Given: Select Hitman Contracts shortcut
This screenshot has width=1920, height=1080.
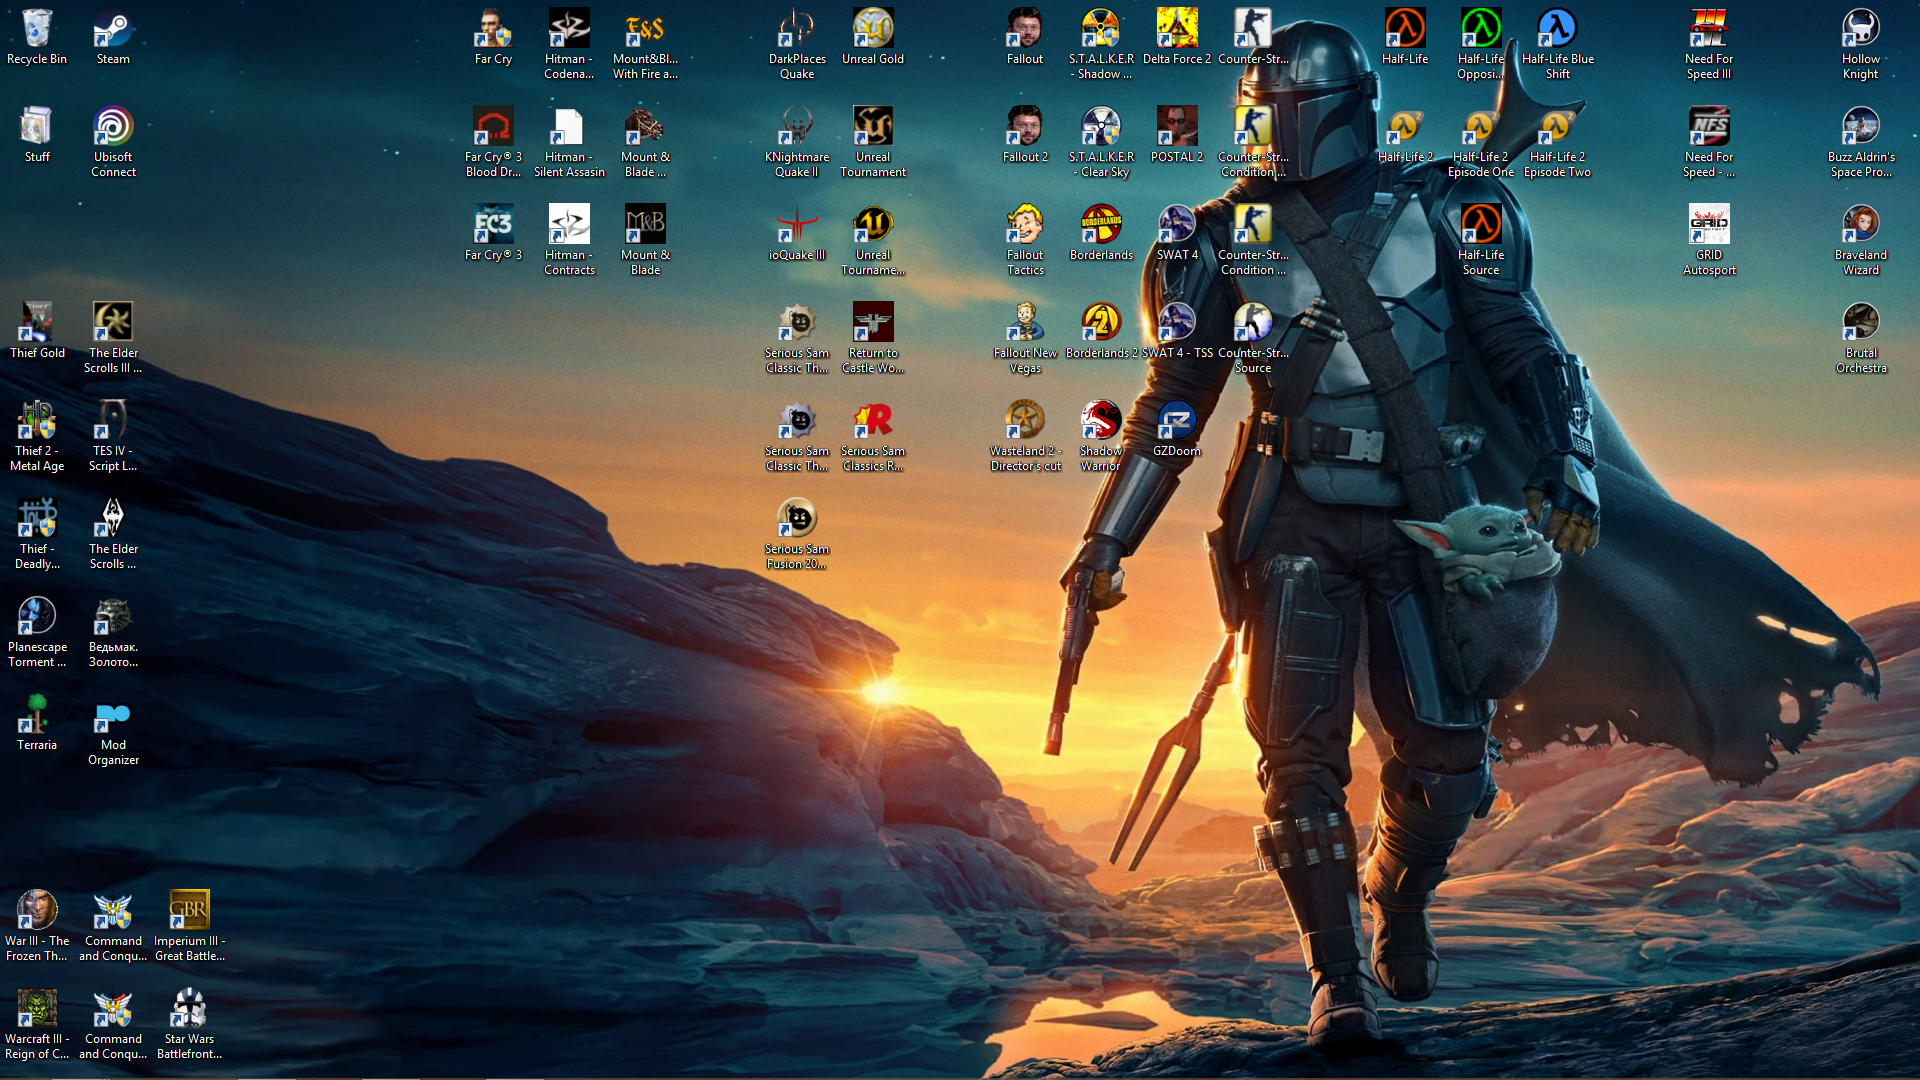Looking at the screenshot, I should coord(569,225).
